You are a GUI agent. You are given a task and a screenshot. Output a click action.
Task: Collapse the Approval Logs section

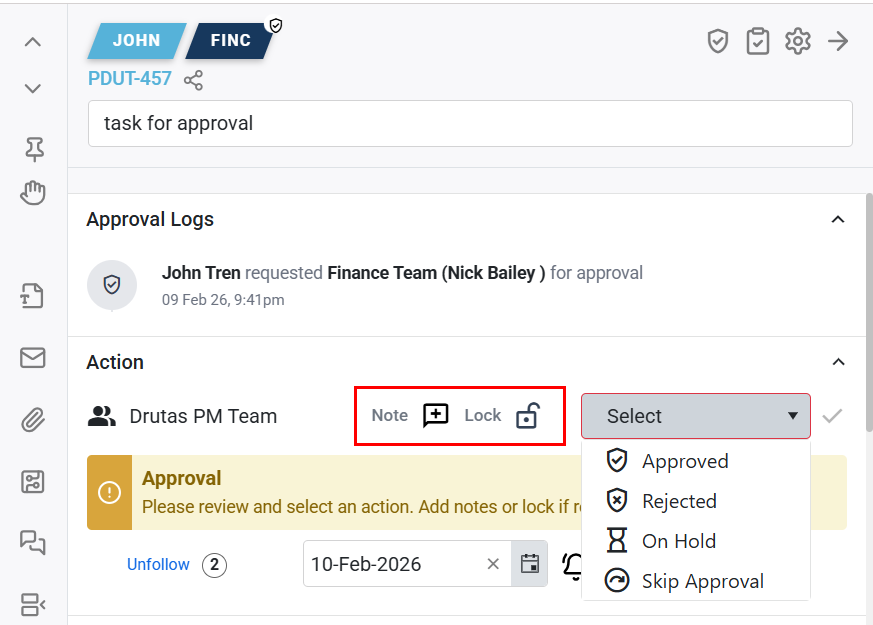coord(839,219)
